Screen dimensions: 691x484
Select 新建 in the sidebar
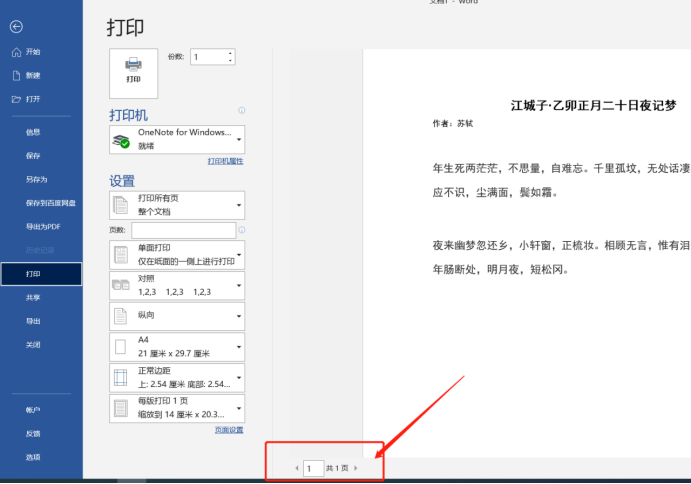(33, 75)
